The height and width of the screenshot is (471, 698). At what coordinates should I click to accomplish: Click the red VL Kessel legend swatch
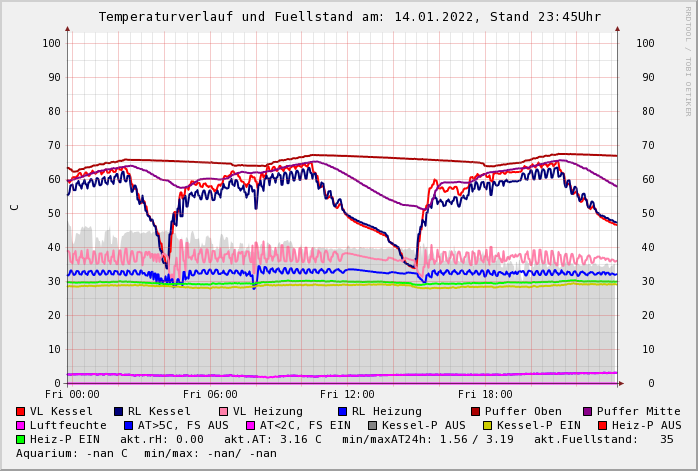pyautogui.click(x=21, y=411)
